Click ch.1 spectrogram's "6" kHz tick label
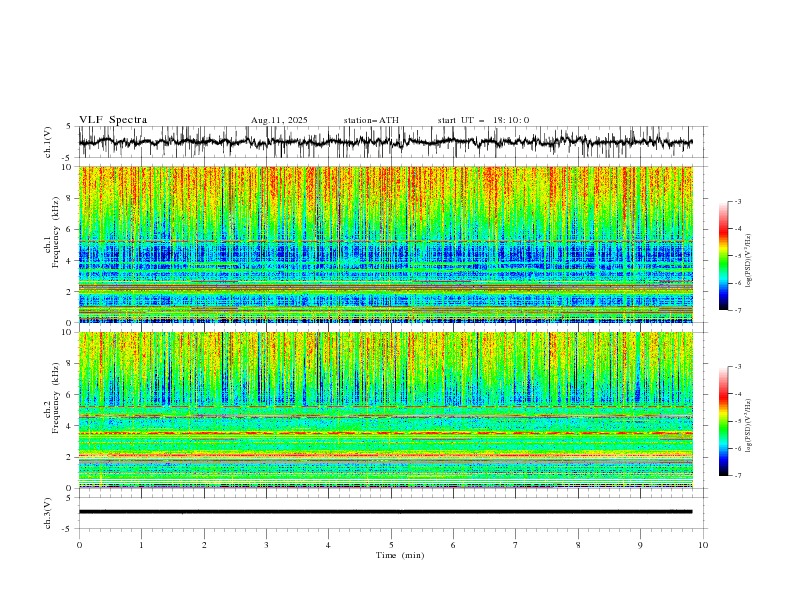 [71, 229]
